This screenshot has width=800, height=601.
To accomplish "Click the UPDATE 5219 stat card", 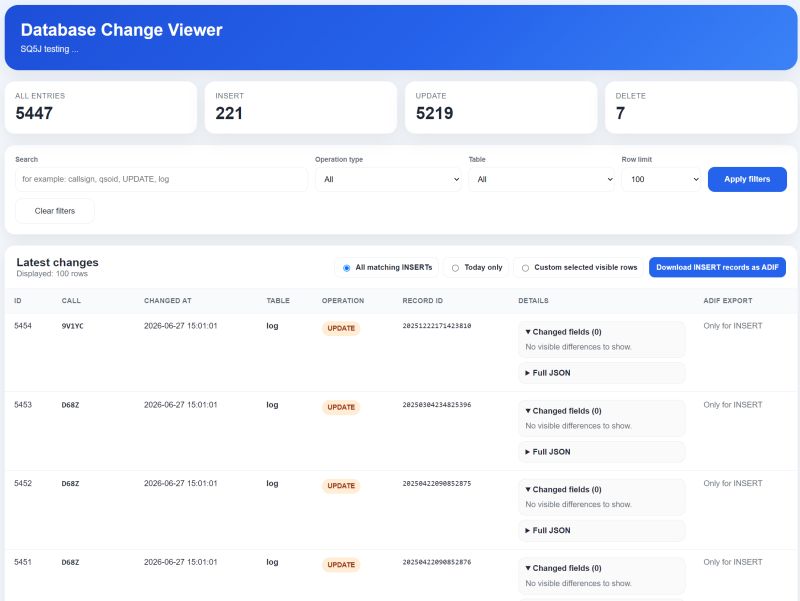I will [501, 107].
